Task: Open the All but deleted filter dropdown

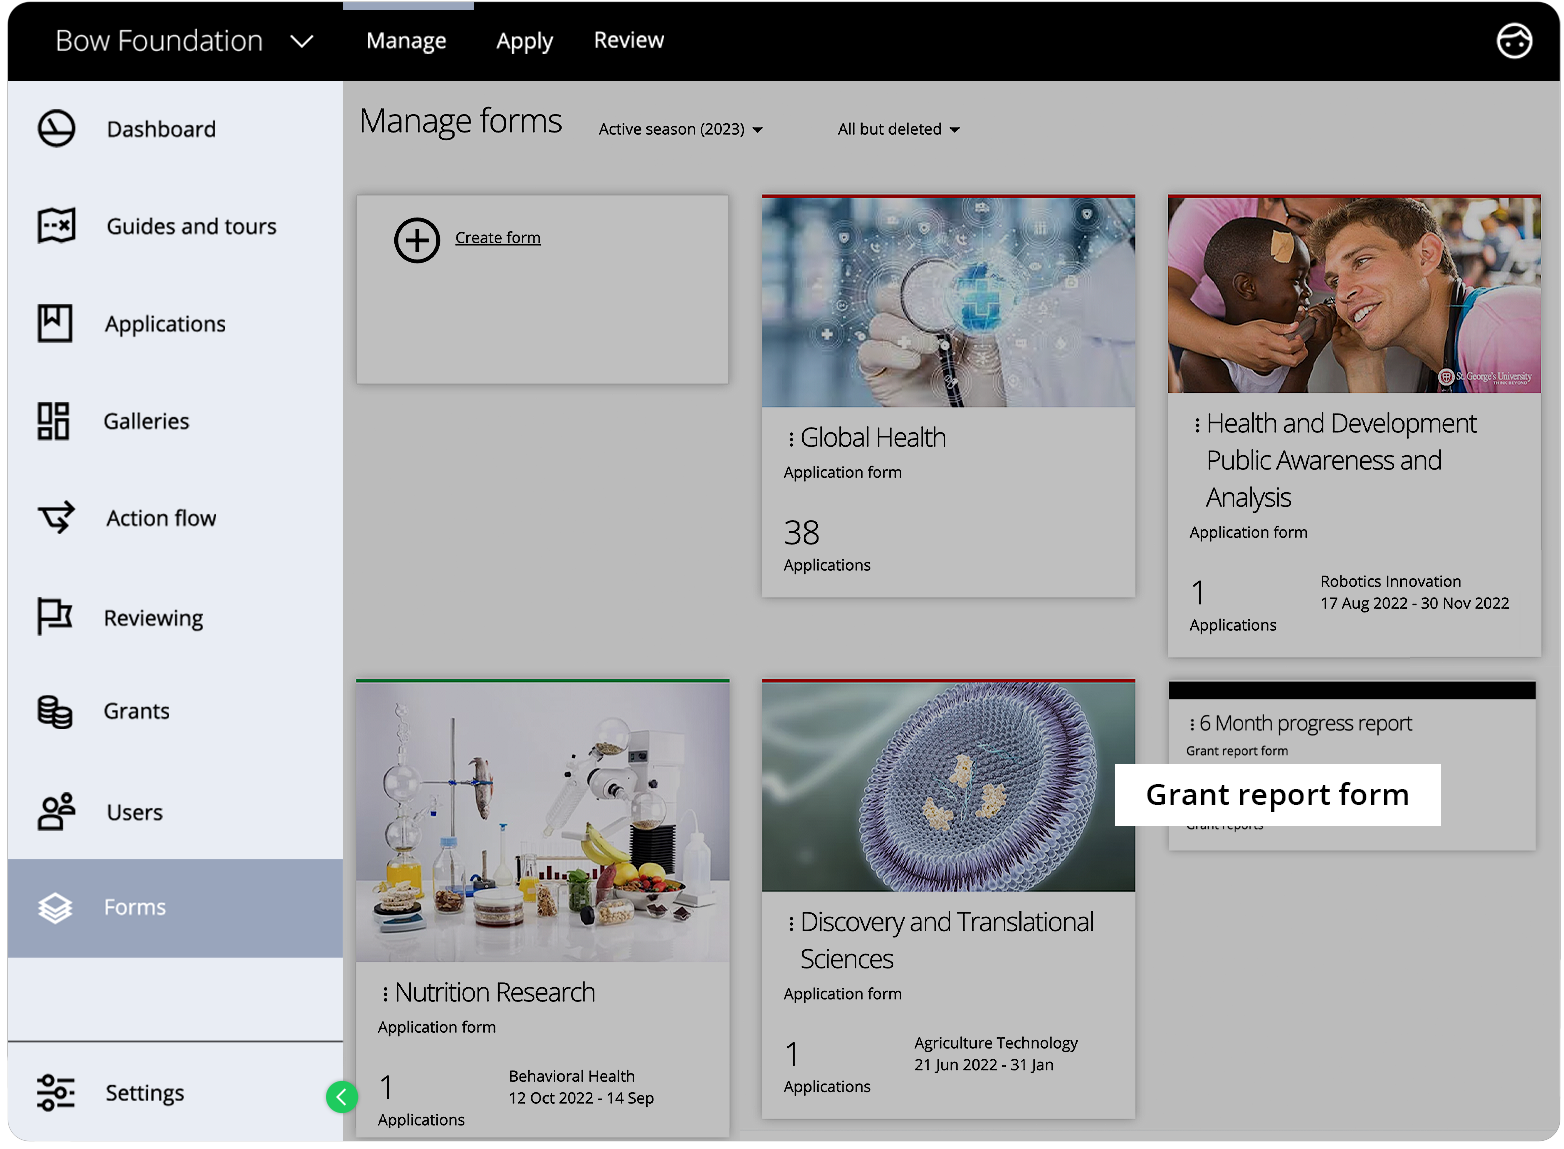Action: (898, 129)
